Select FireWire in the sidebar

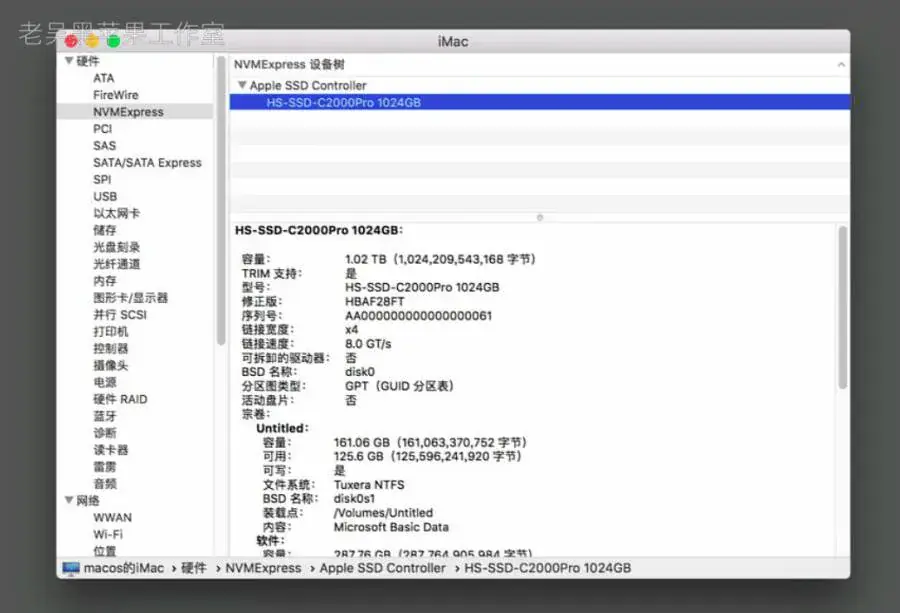point(116,95)
